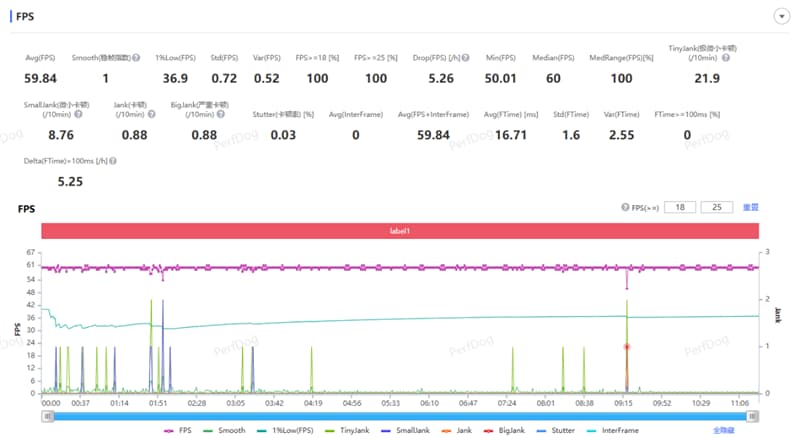Toggle FPS series in chart legend
This screenshot has width=800, height=438.
[x=178, y=430]
